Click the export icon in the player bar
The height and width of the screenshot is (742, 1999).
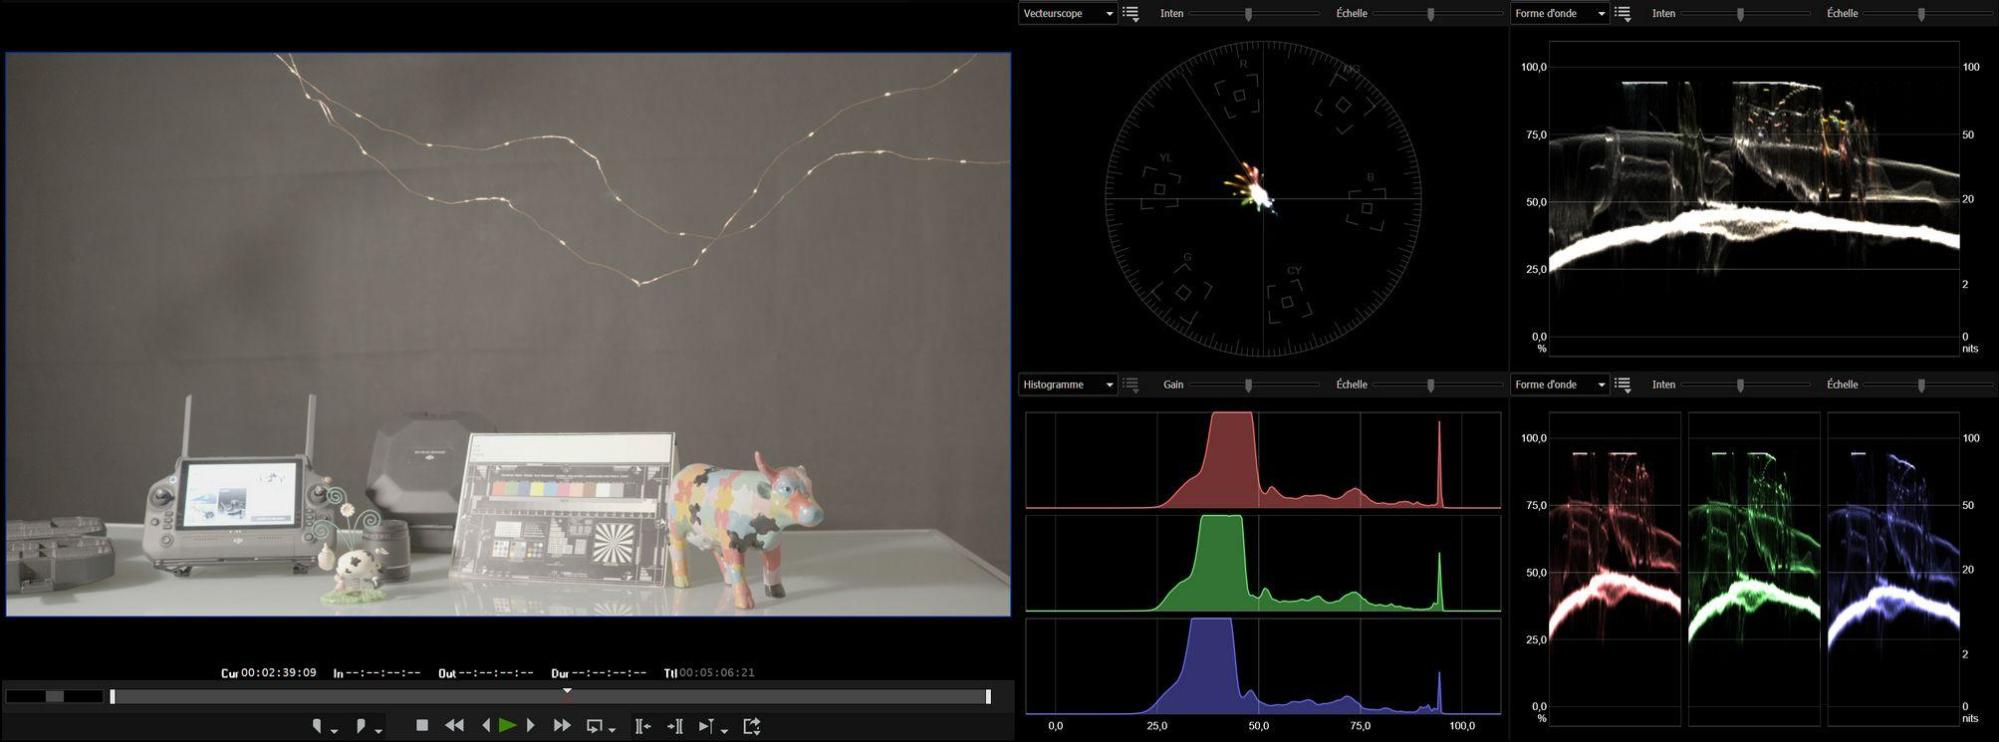(752, 726)
